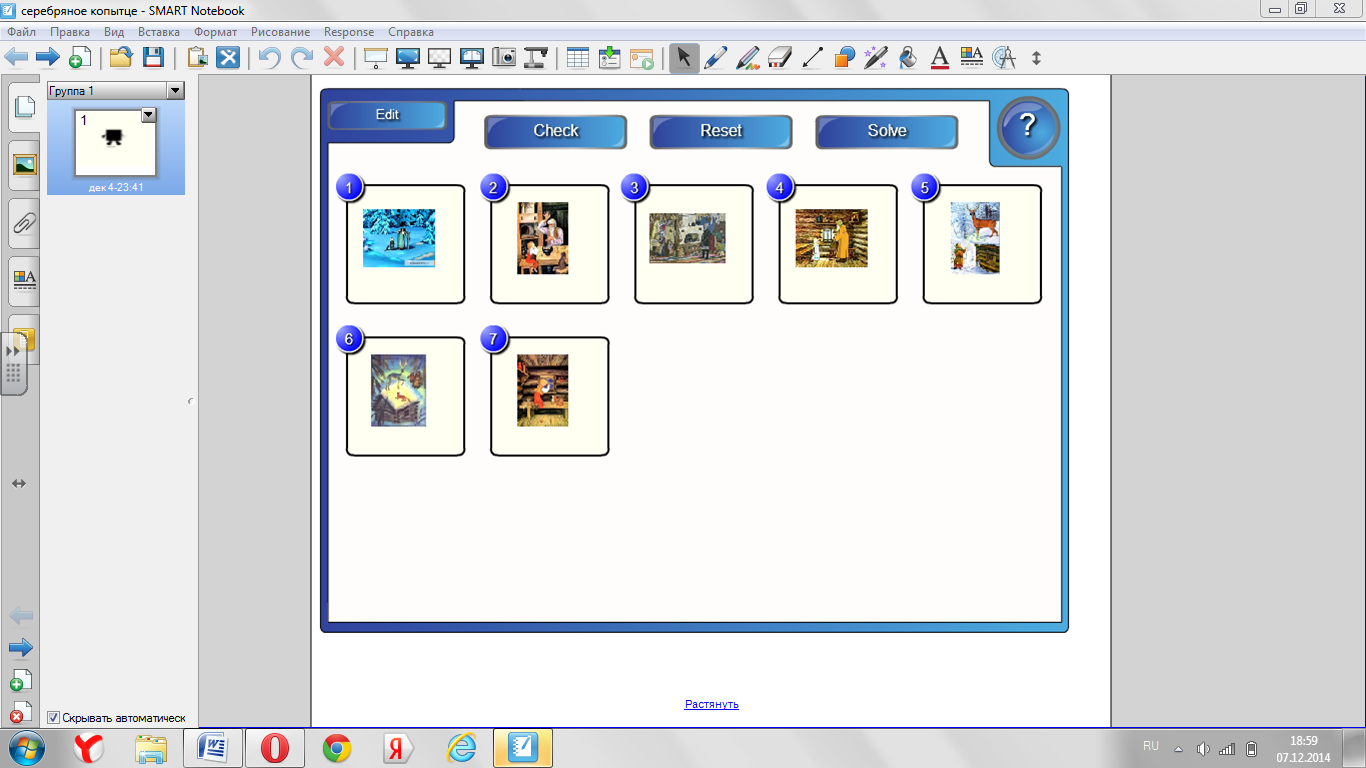Expand the Группа 1 dropdown
Screen dimensions: 1366x768
coord(176,91)
